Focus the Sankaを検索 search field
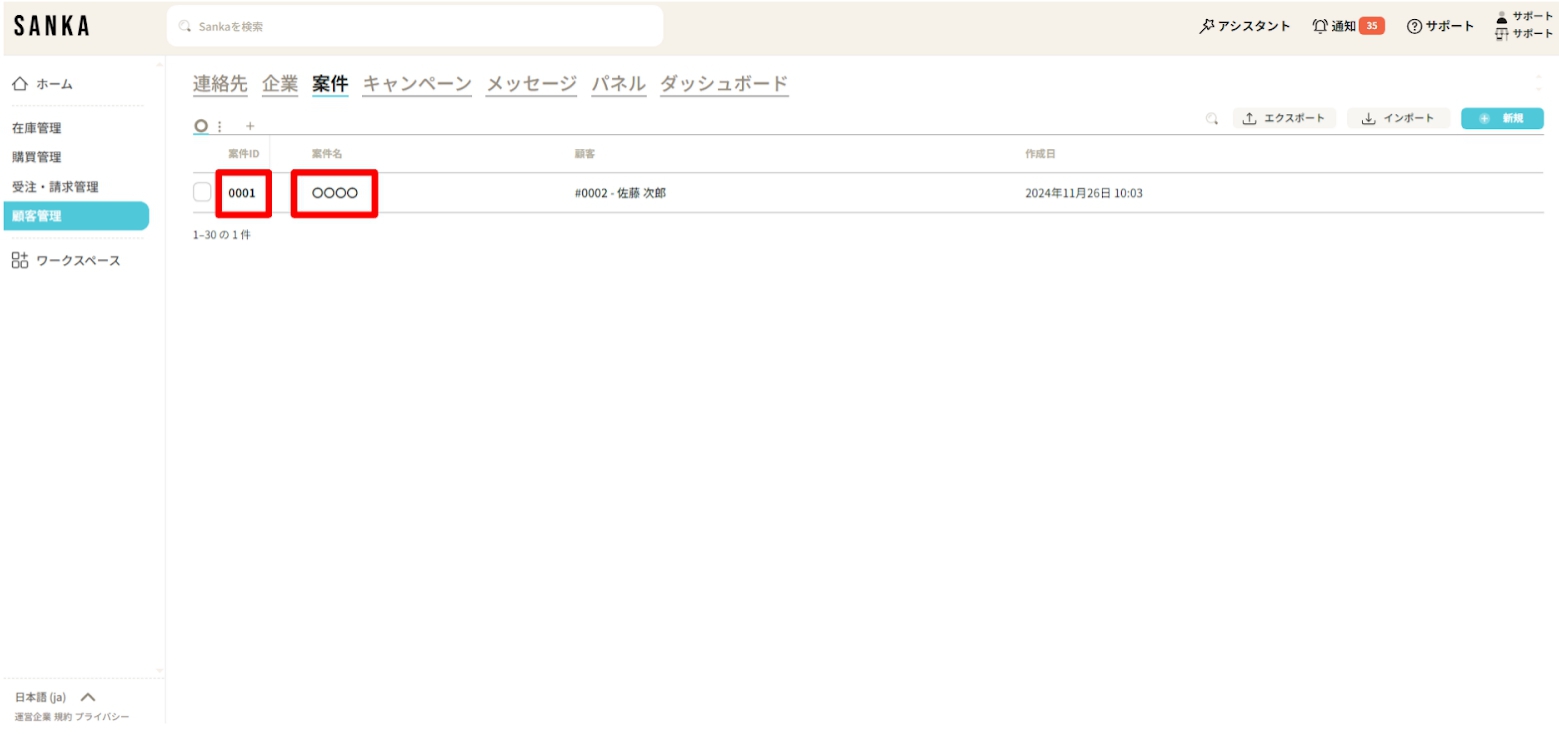 click(x=415, y=26)
